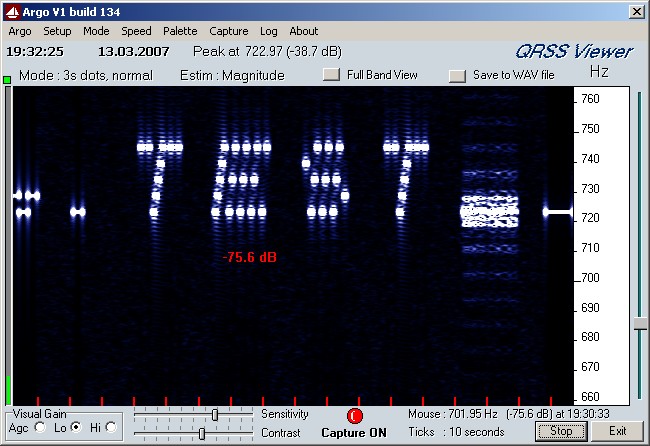Click the 13.03.2007 date readout
The height and width of the screenshot is (446, 650).
[x=133, y=52]
